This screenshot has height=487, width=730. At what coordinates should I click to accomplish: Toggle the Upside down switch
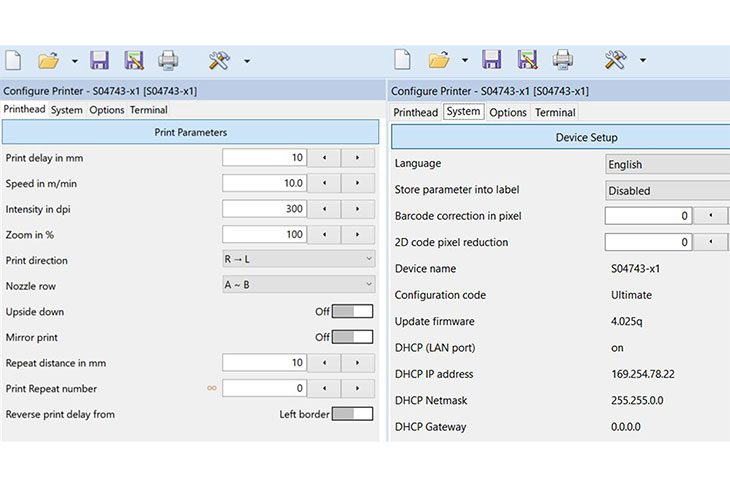(352, 312)
